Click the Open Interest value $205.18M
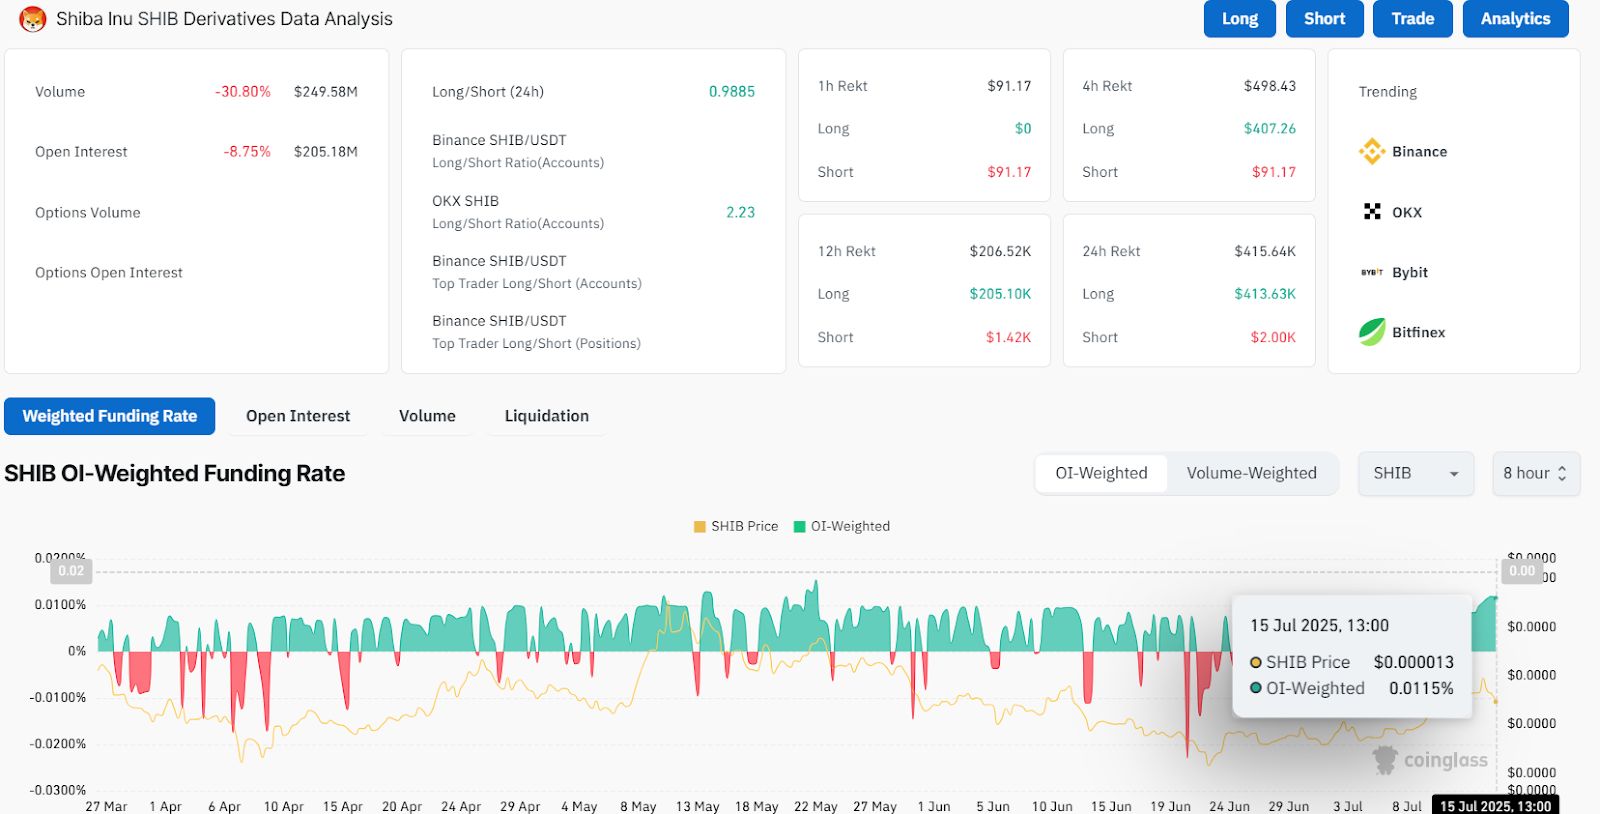The image size is (1600, 814). click(x=326, y=151)
